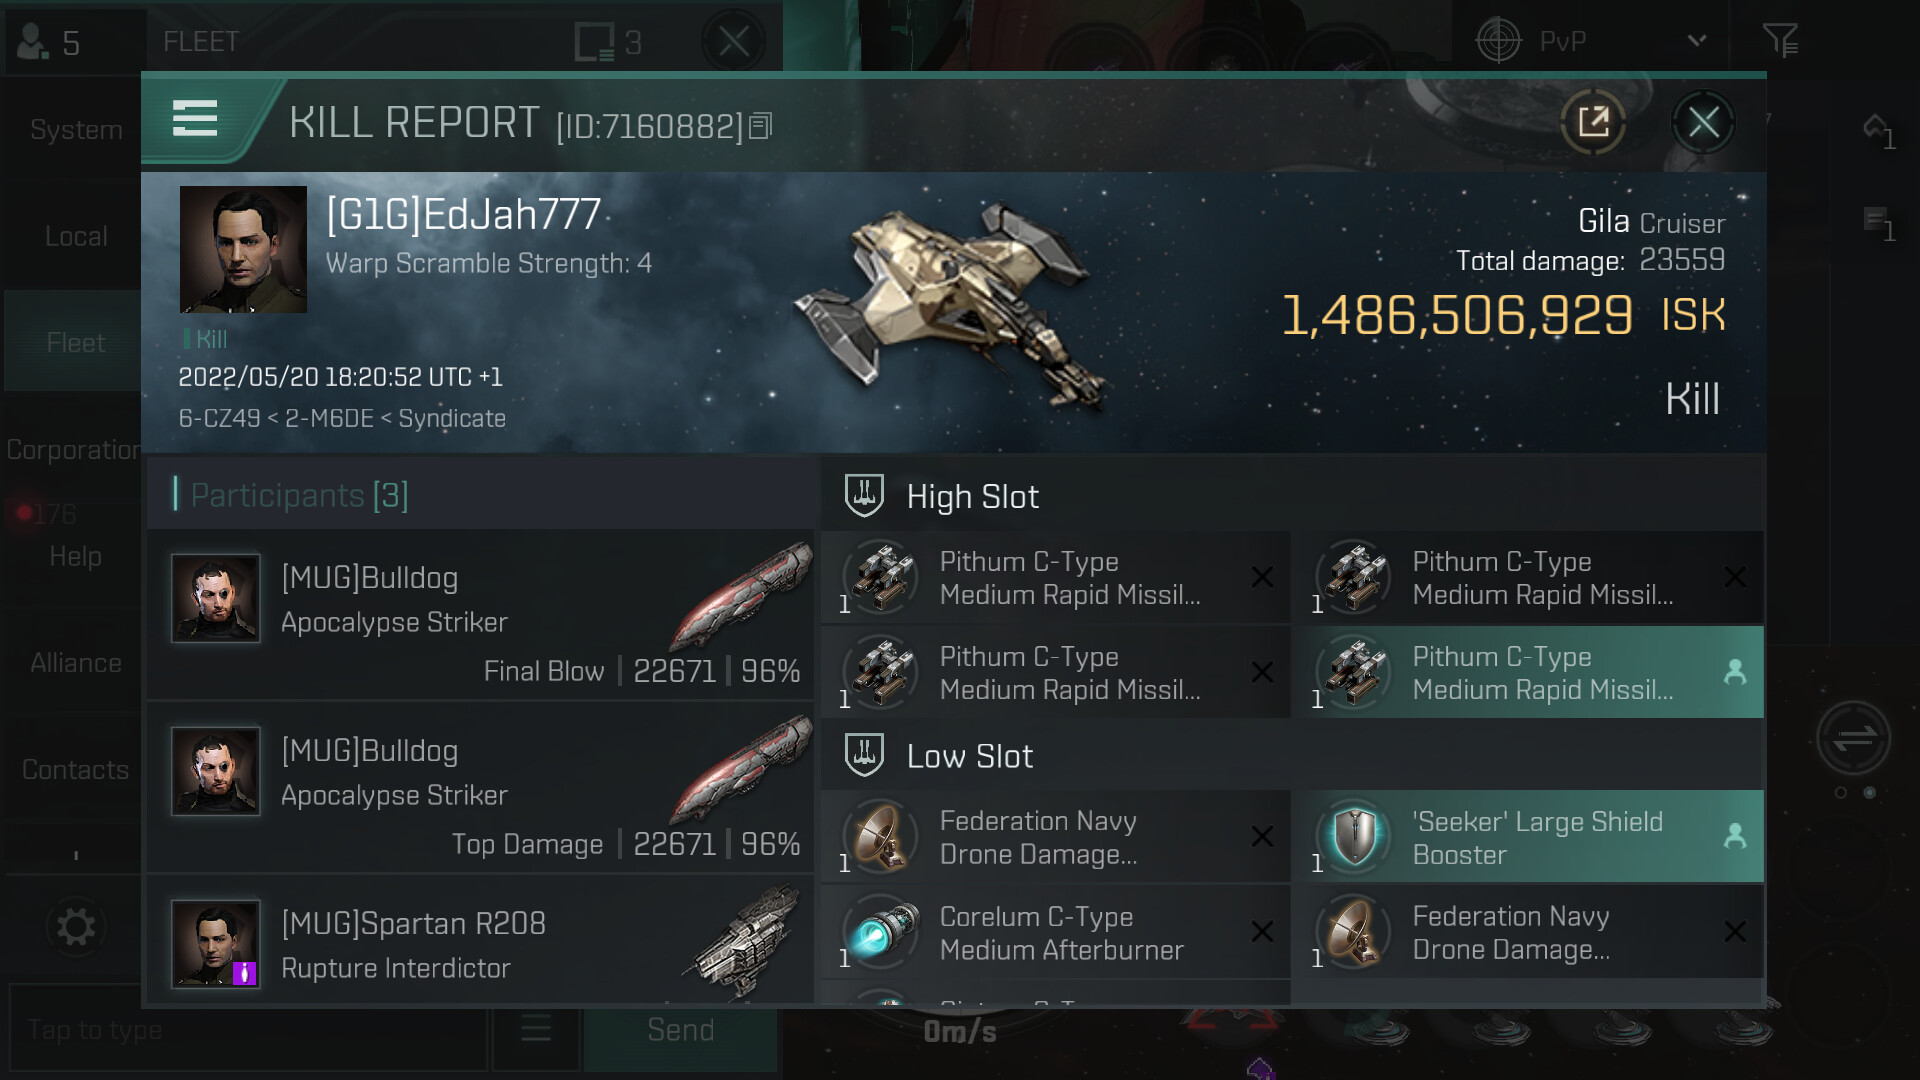The height and width of the screenshot is (1080, 1920).
Task: Open the settings gear icon
Action: 76,927
